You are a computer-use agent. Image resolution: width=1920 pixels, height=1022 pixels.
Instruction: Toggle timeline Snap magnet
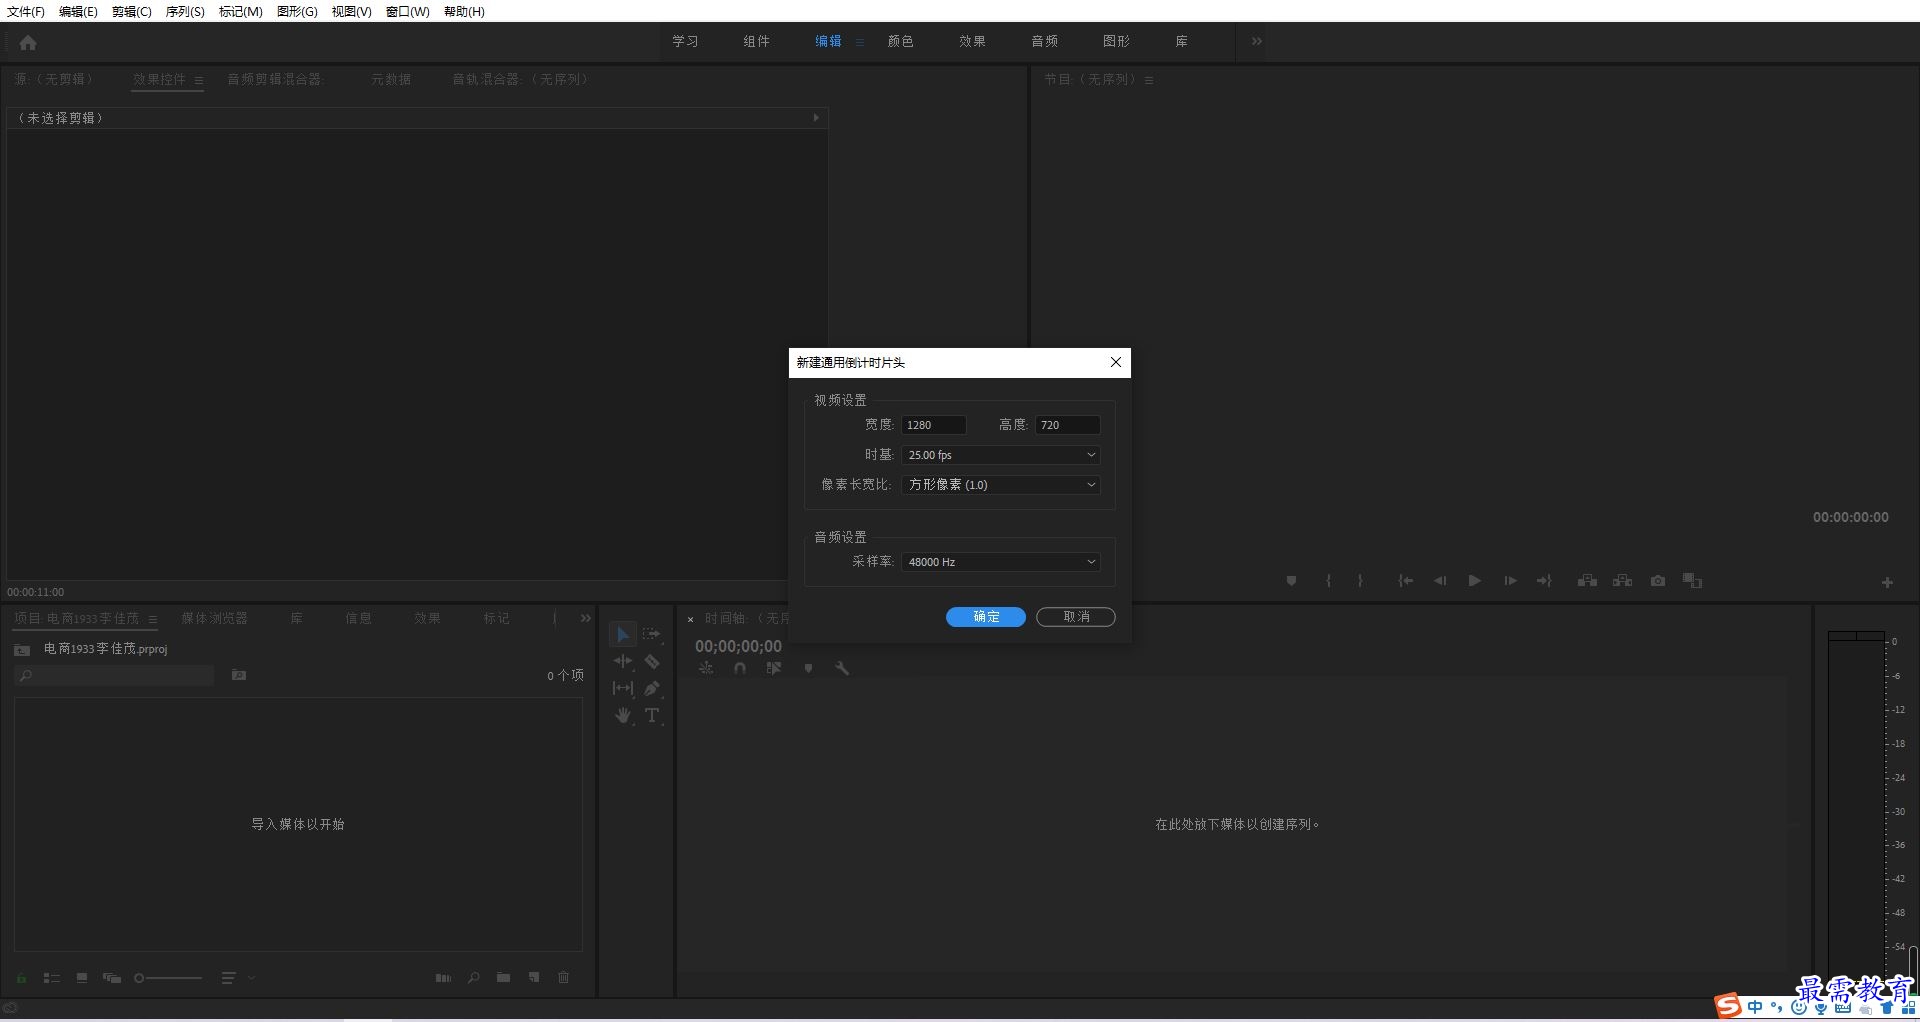tap(740, 668)
